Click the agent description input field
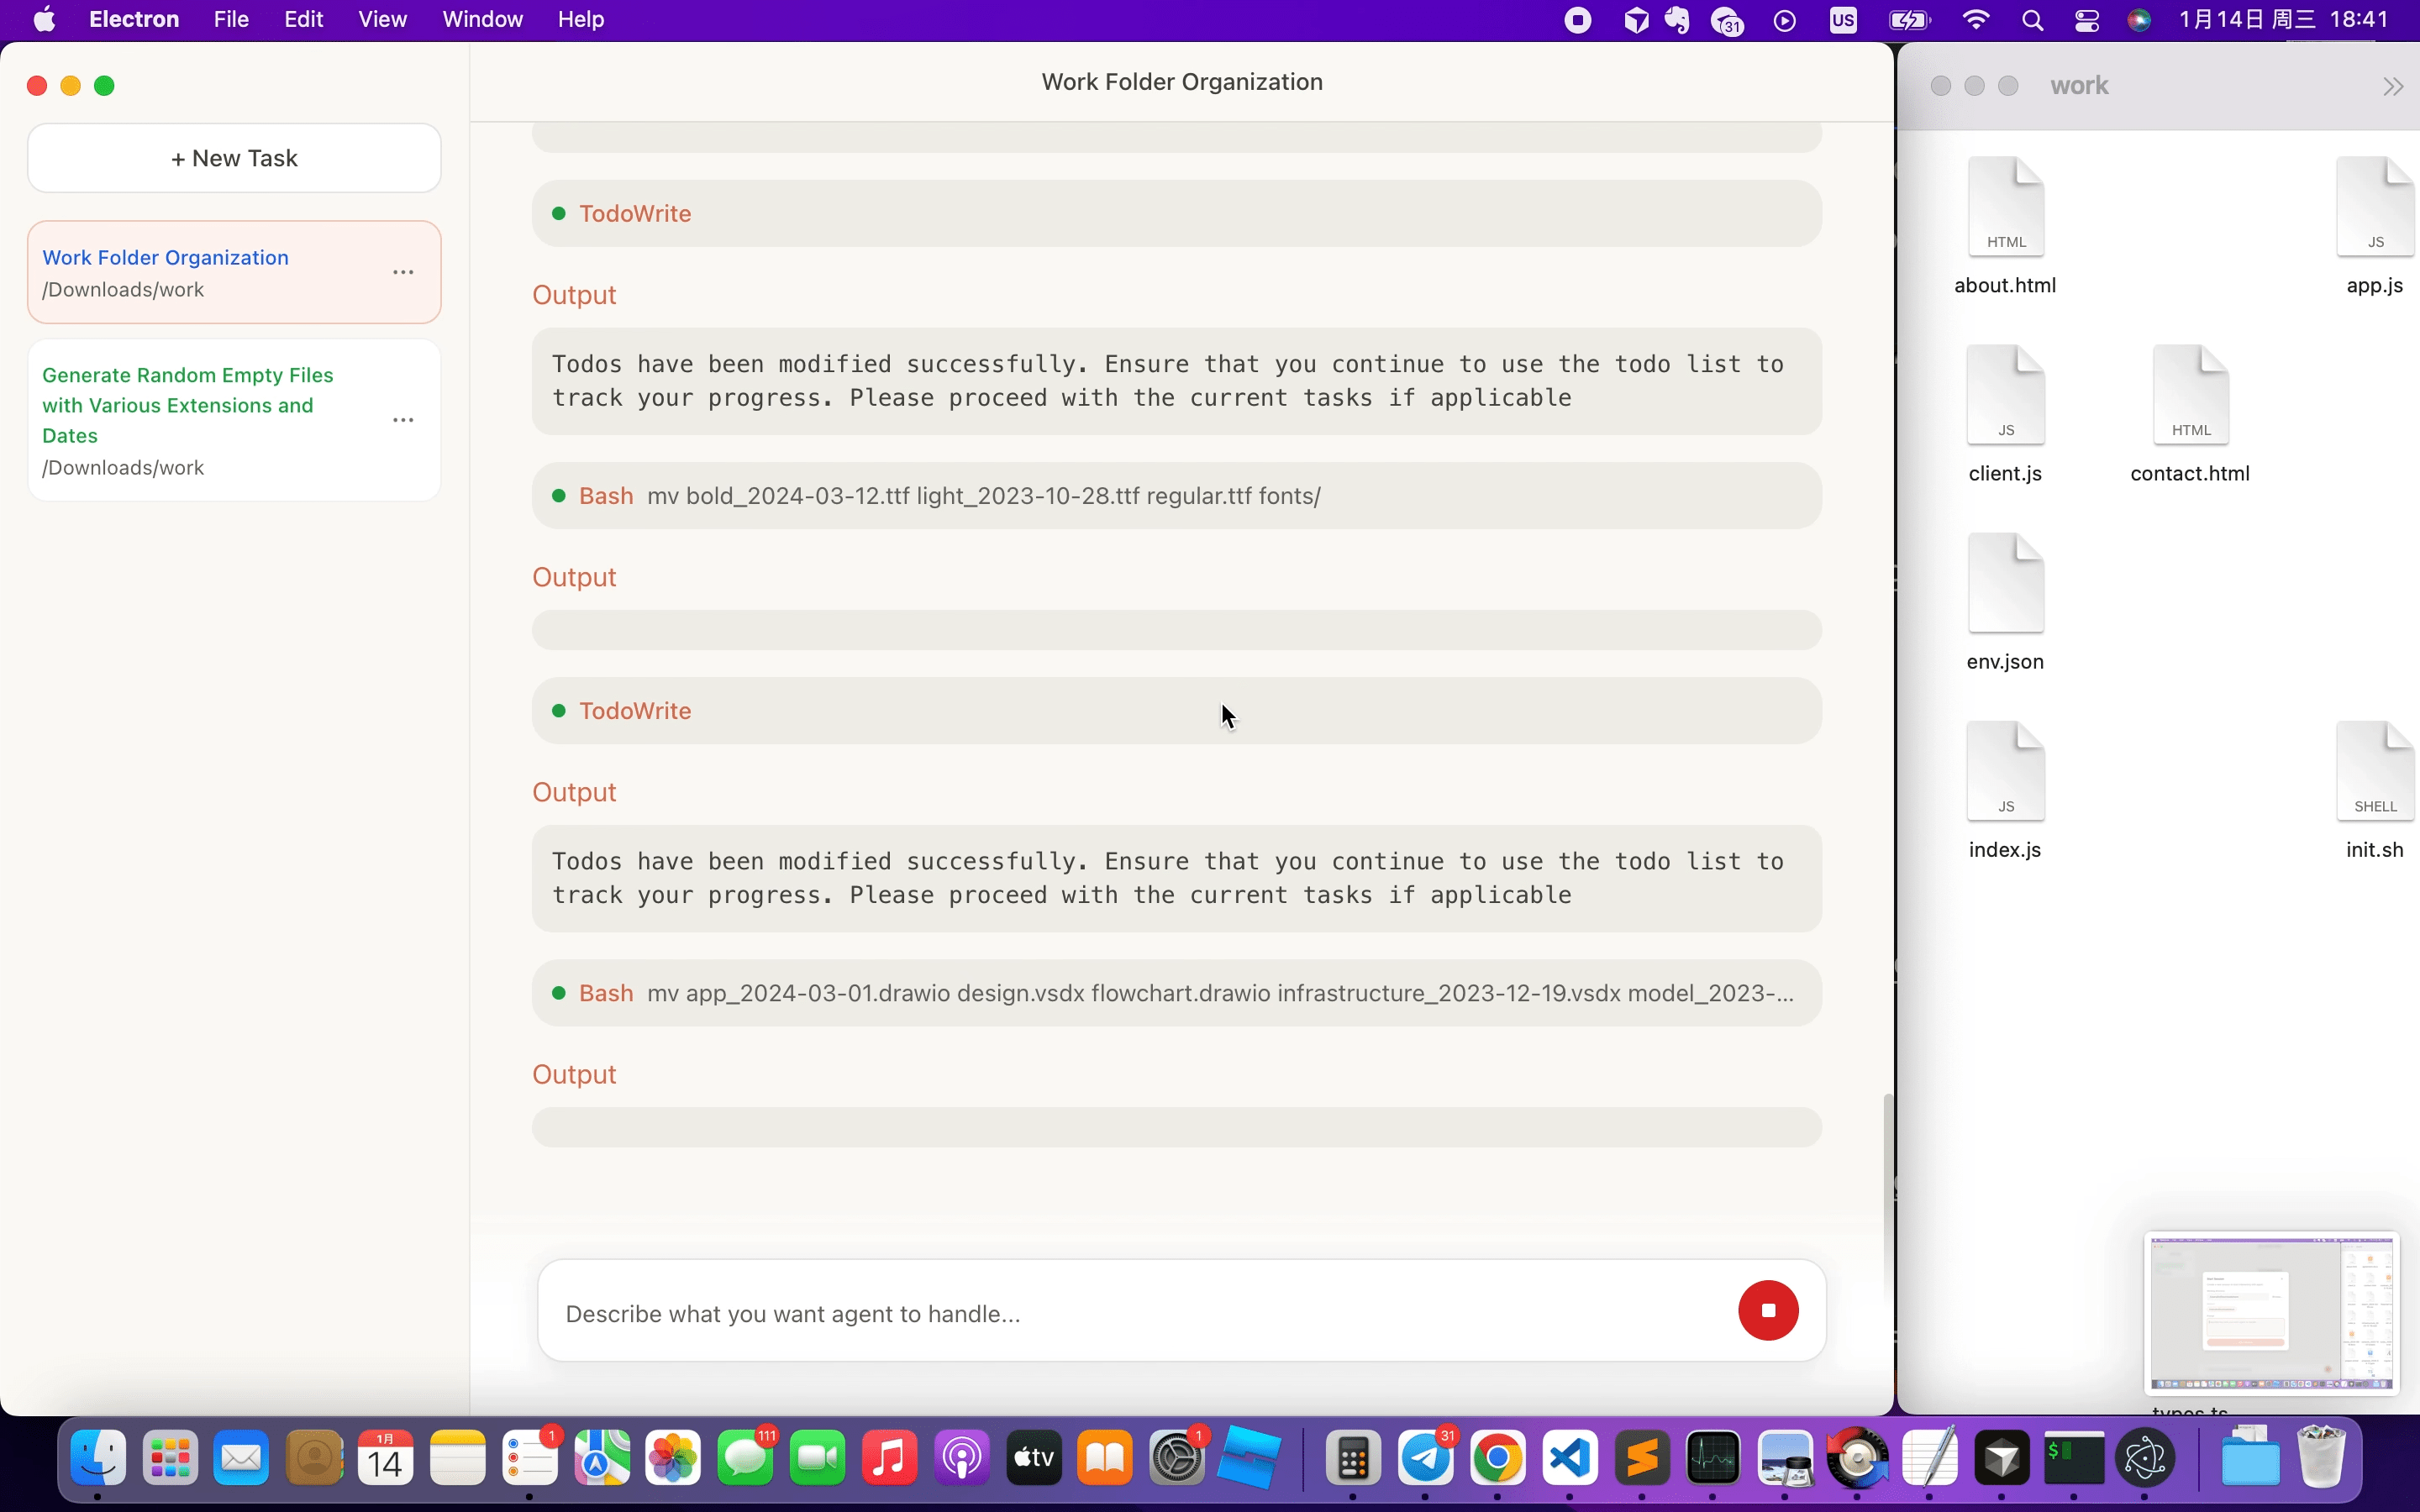The width and height of the screenshot is (2420, 1512). click(x=1140, y=1313)
